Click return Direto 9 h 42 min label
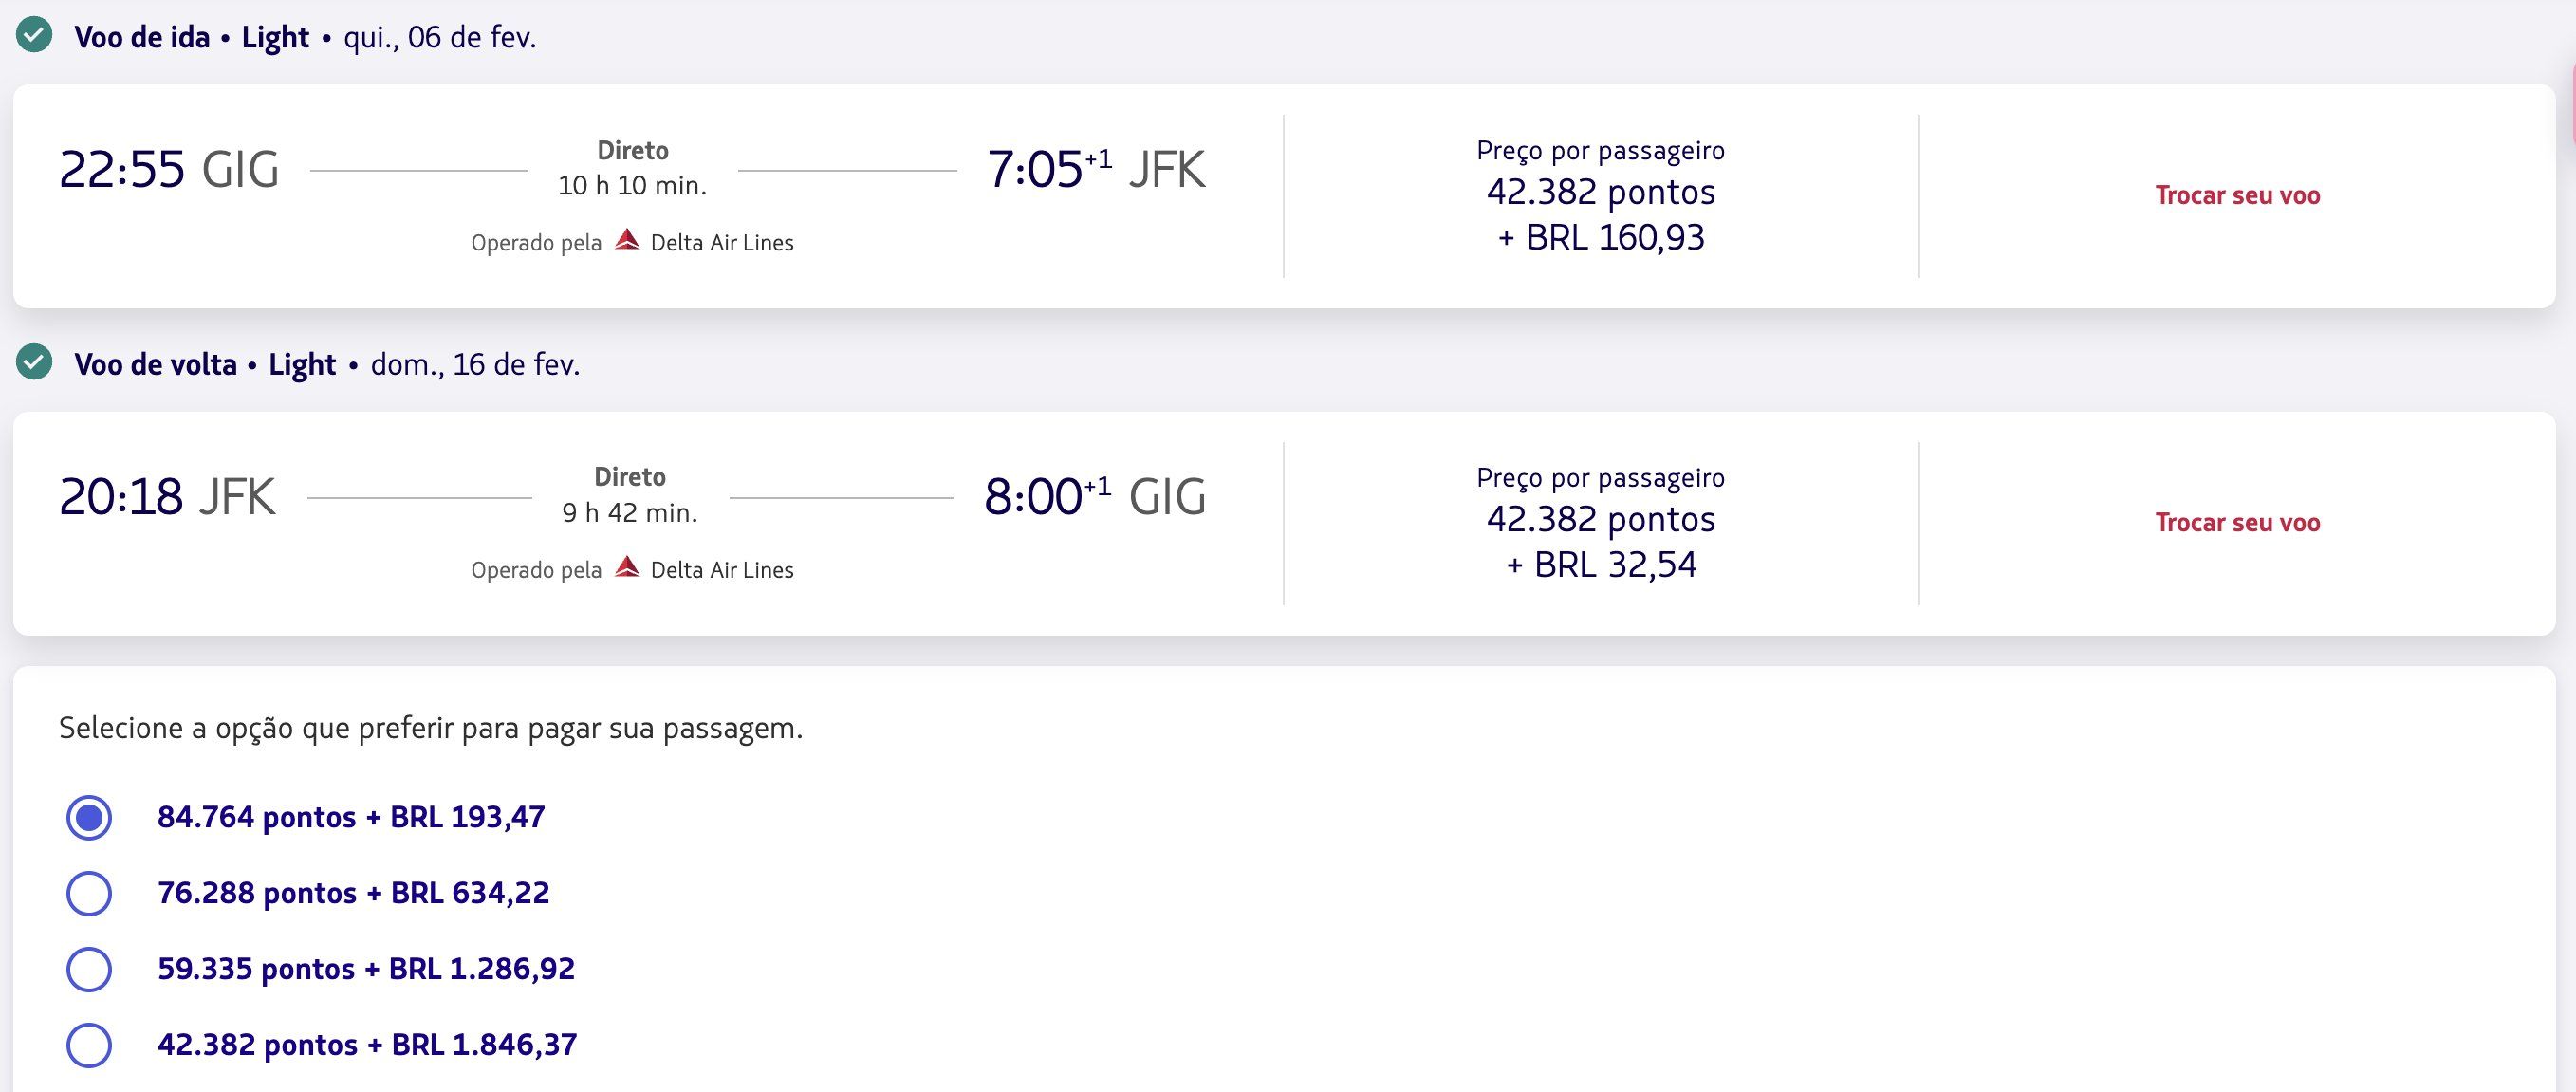This screenshot has width=2576, height=1092. coord(630,495)
